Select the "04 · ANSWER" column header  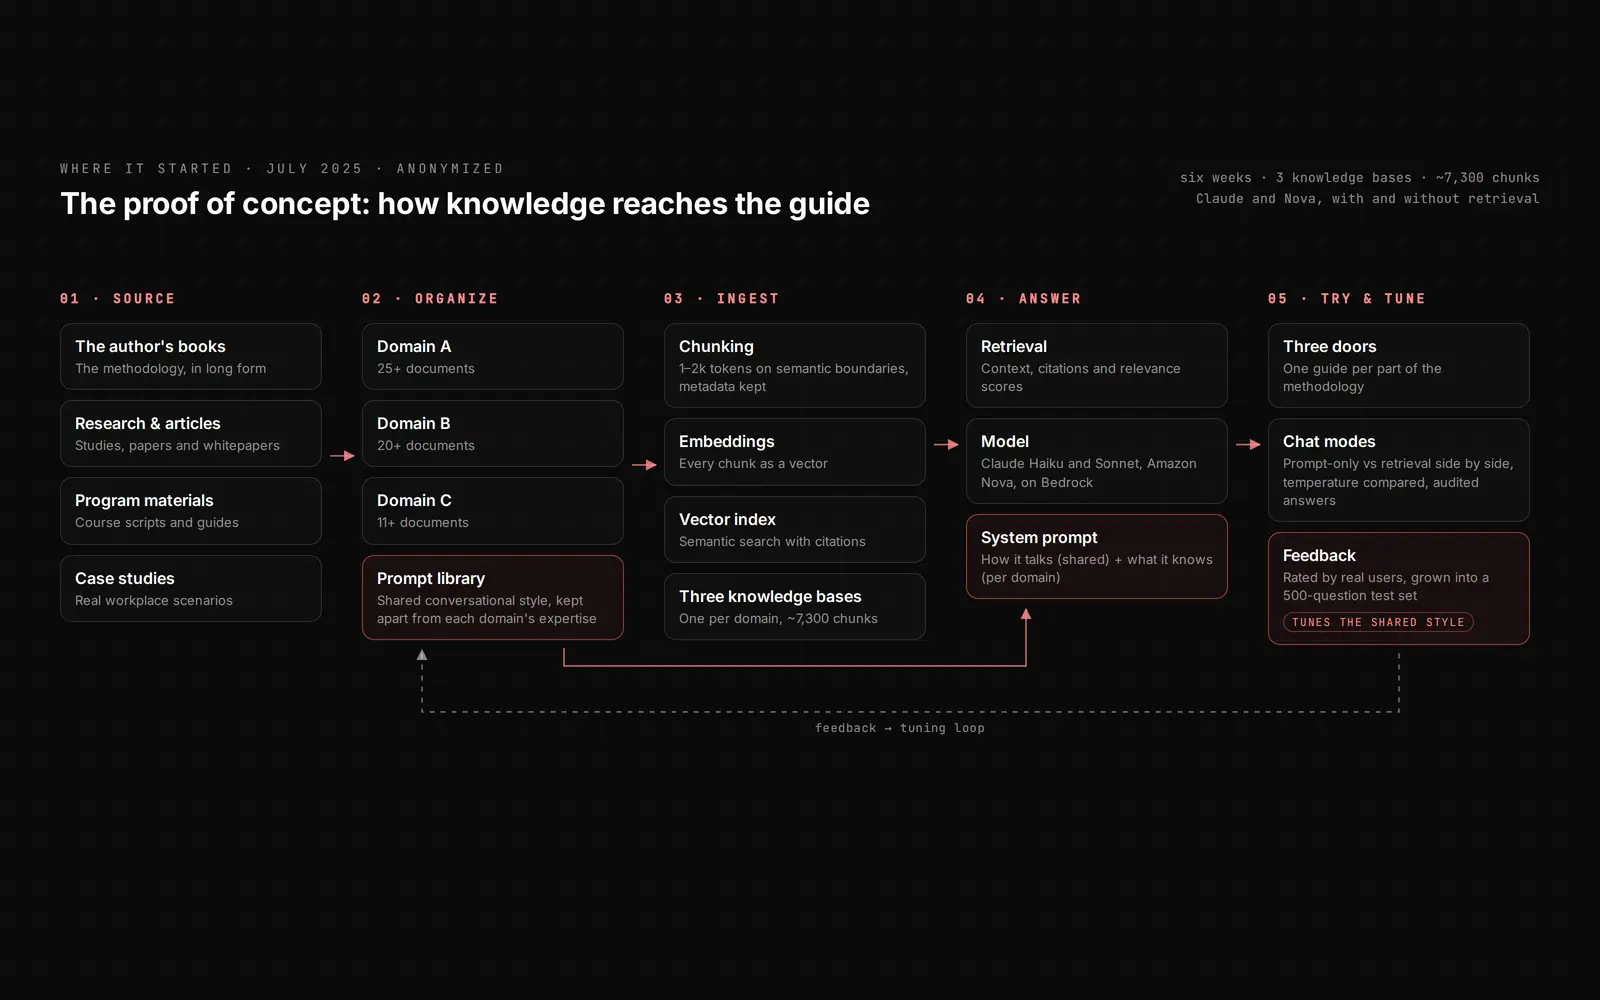click(1024, 298)
